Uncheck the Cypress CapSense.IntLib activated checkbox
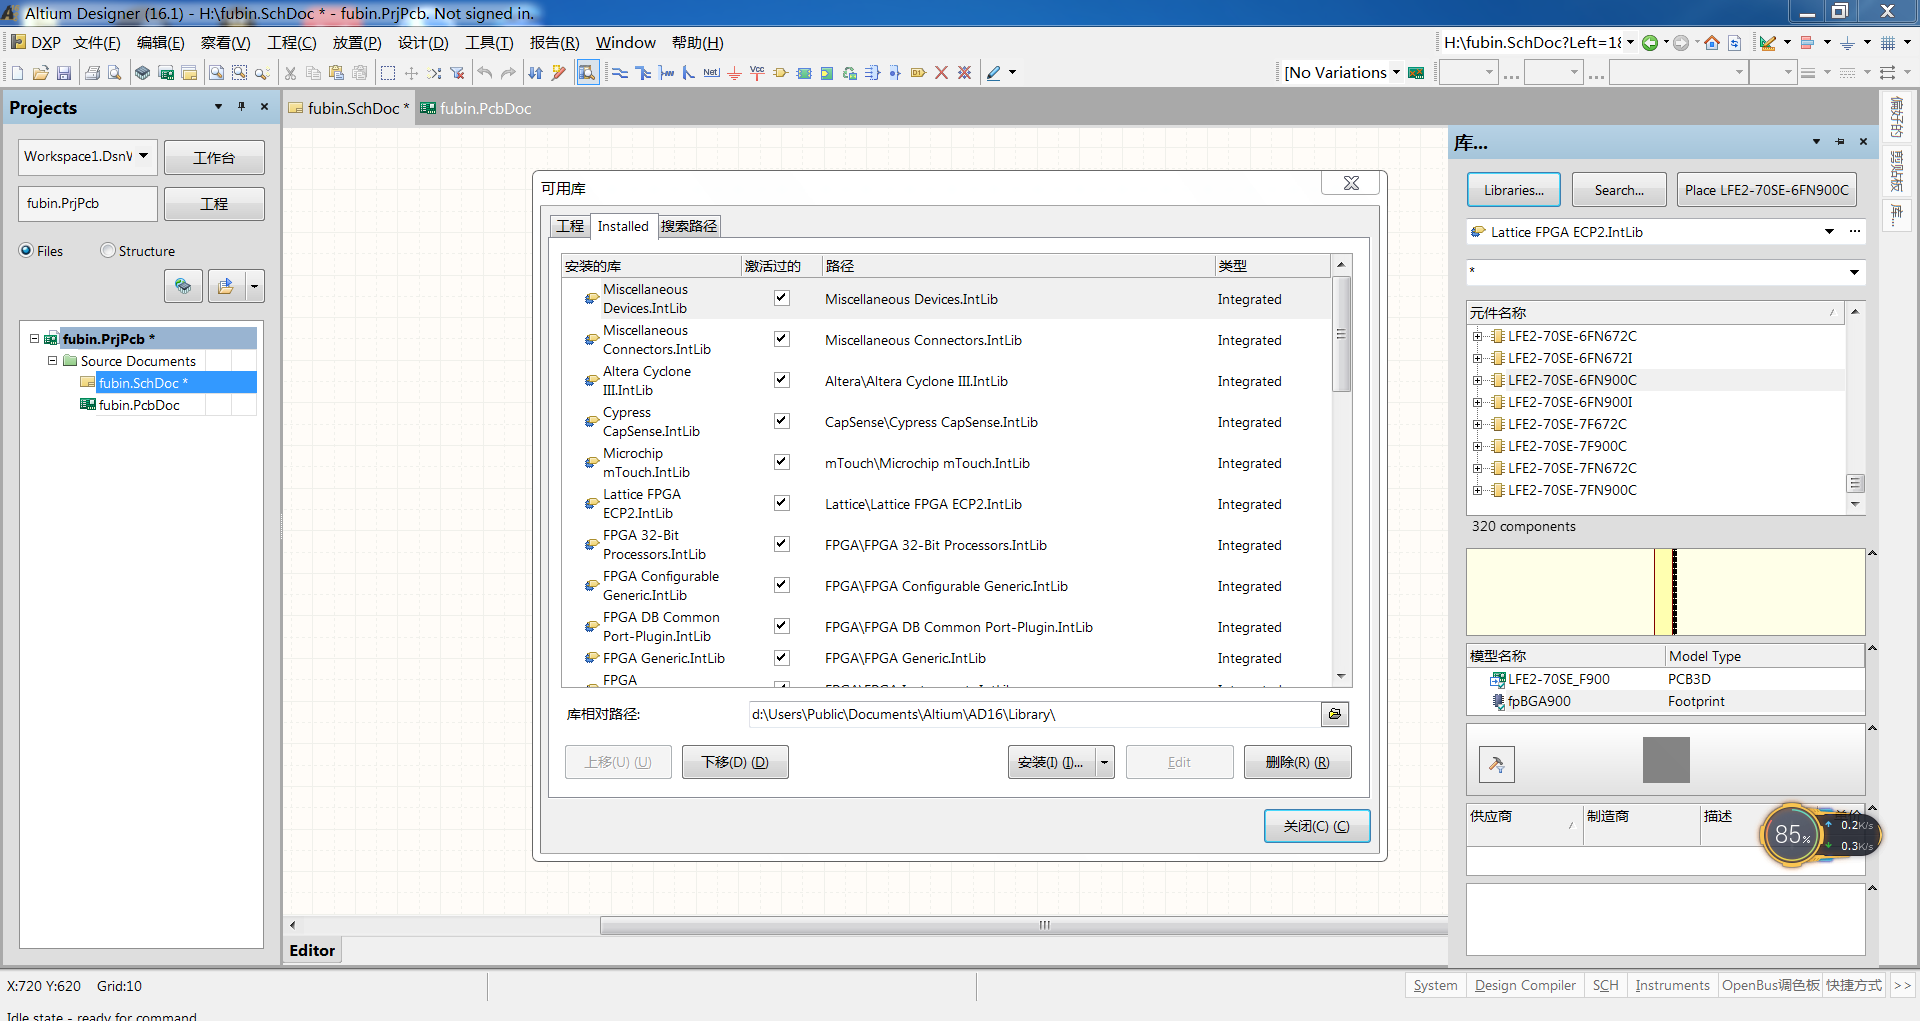 pos(782,421)
